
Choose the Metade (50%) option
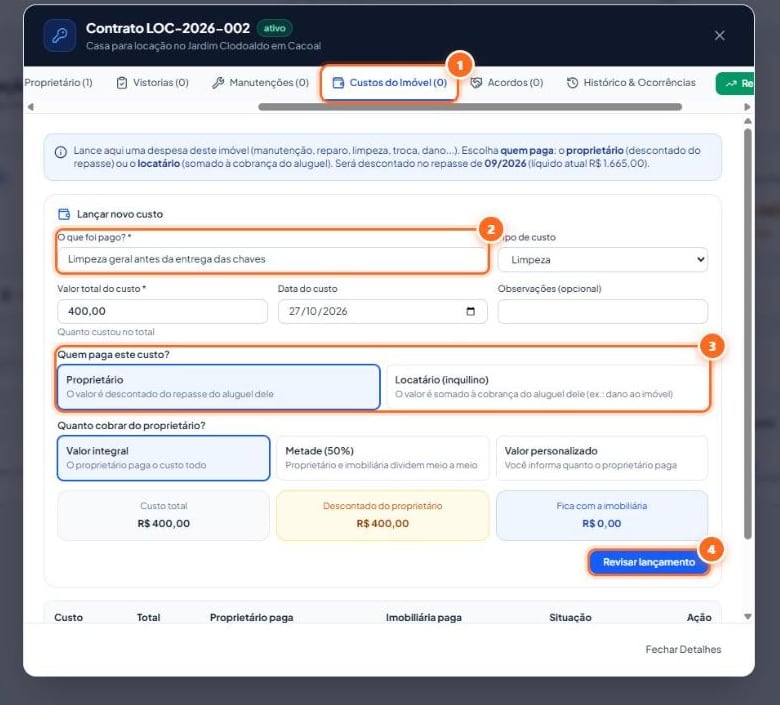382,458
